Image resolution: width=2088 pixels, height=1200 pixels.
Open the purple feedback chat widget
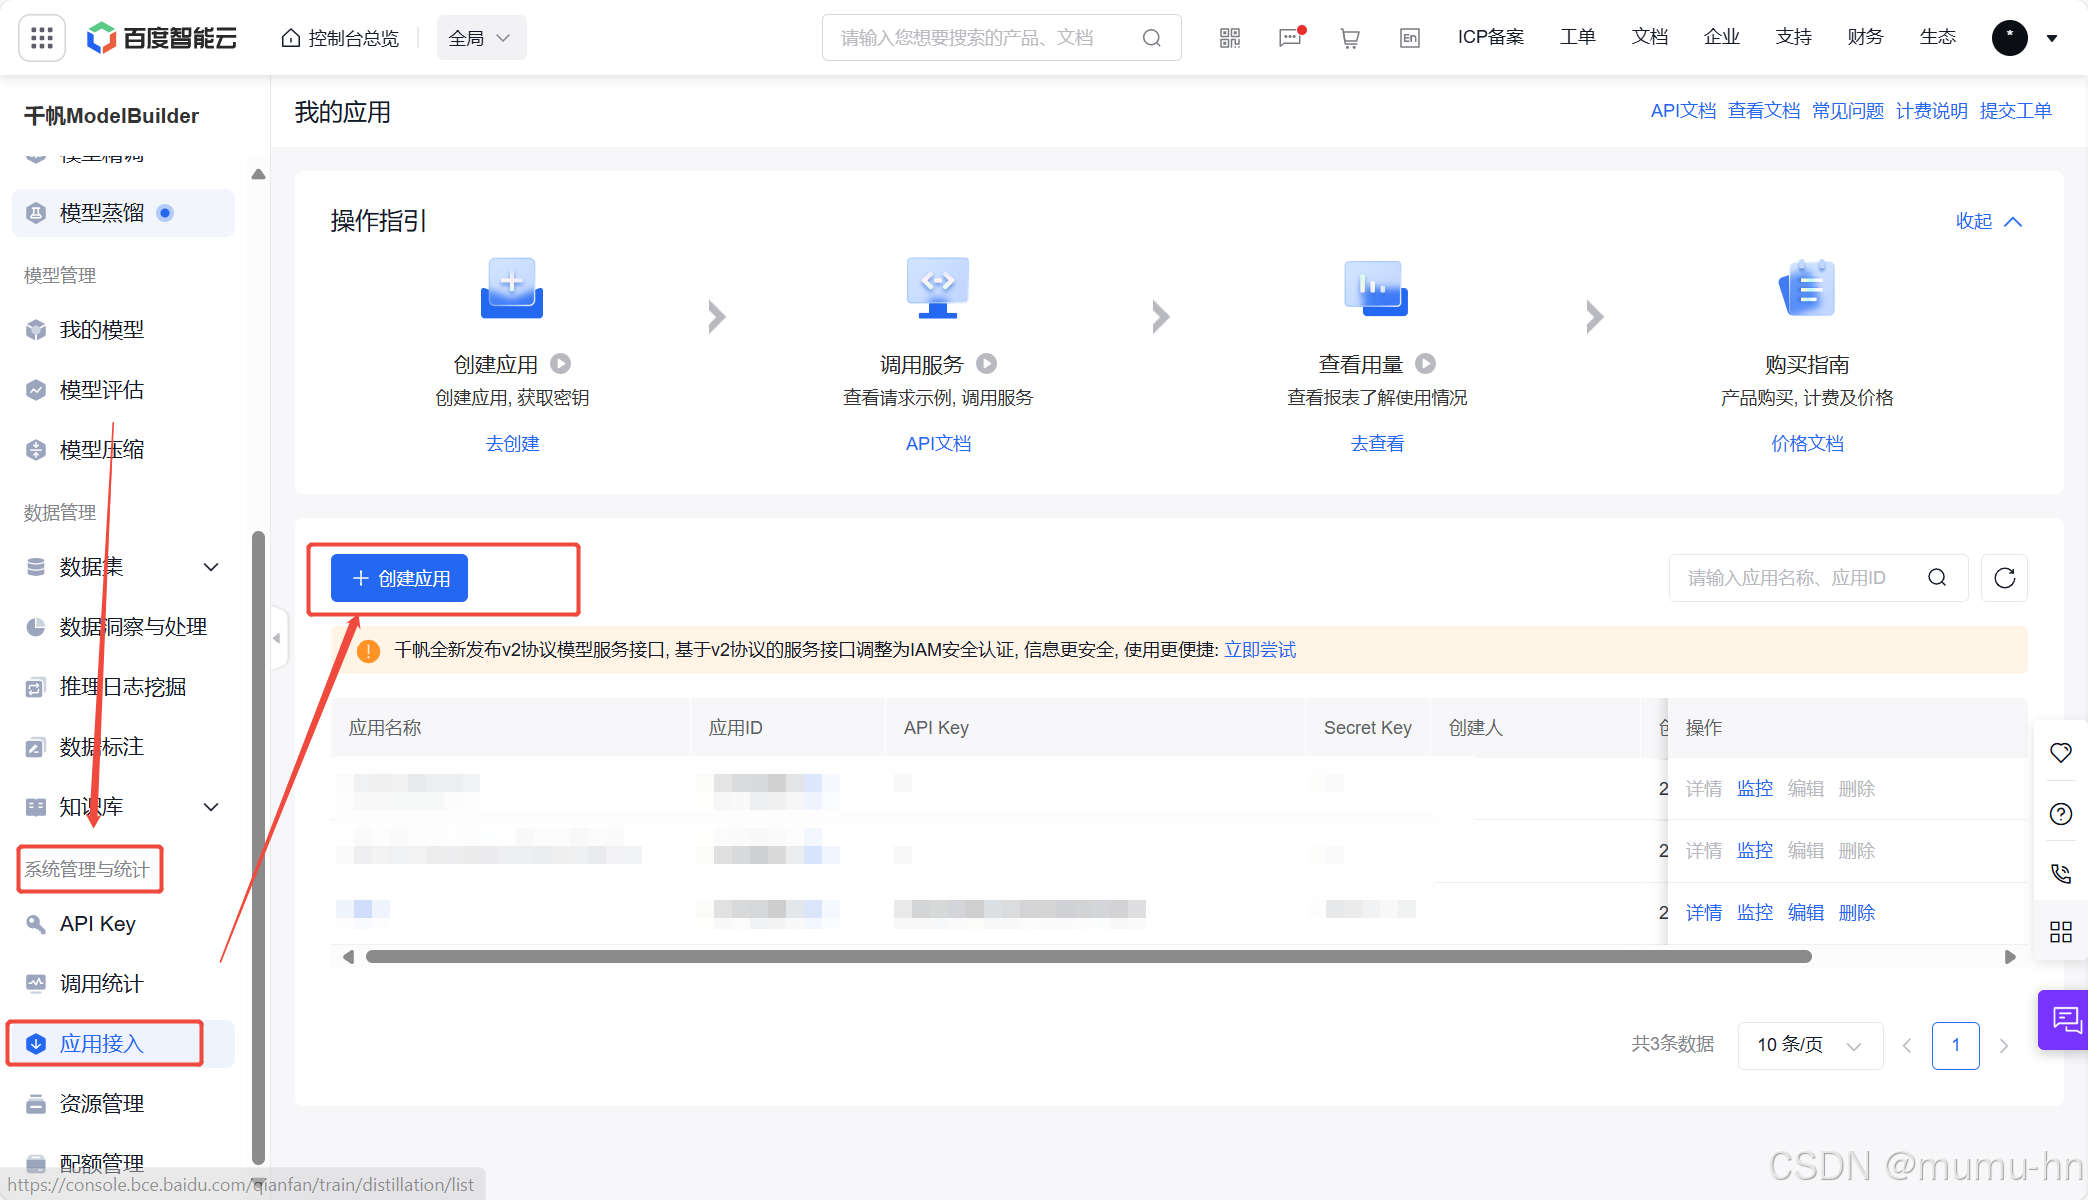click(2064, 1020)
